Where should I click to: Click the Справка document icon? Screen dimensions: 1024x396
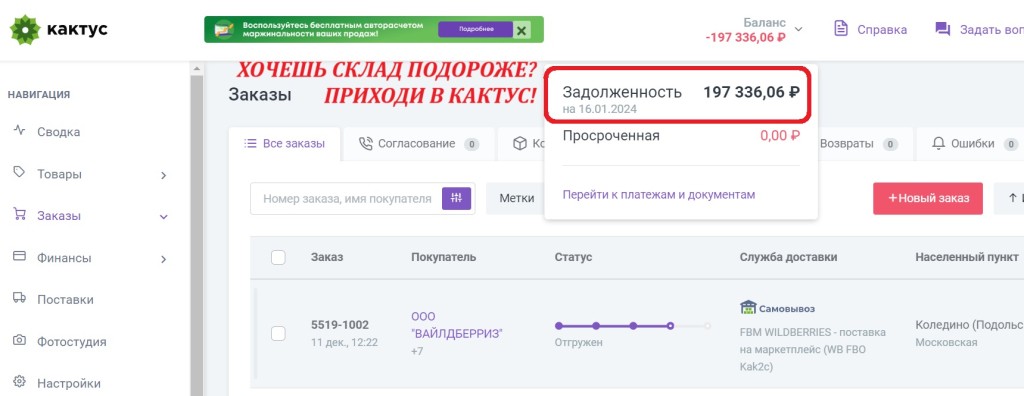click(x=841, y=29)
